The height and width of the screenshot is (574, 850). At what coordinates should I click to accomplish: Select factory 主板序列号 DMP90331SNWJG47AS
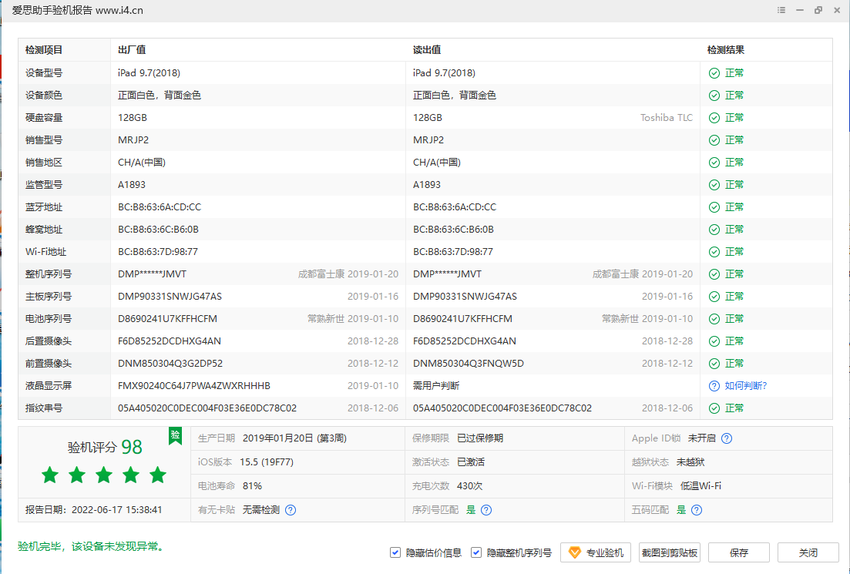[x=170, y=296]
